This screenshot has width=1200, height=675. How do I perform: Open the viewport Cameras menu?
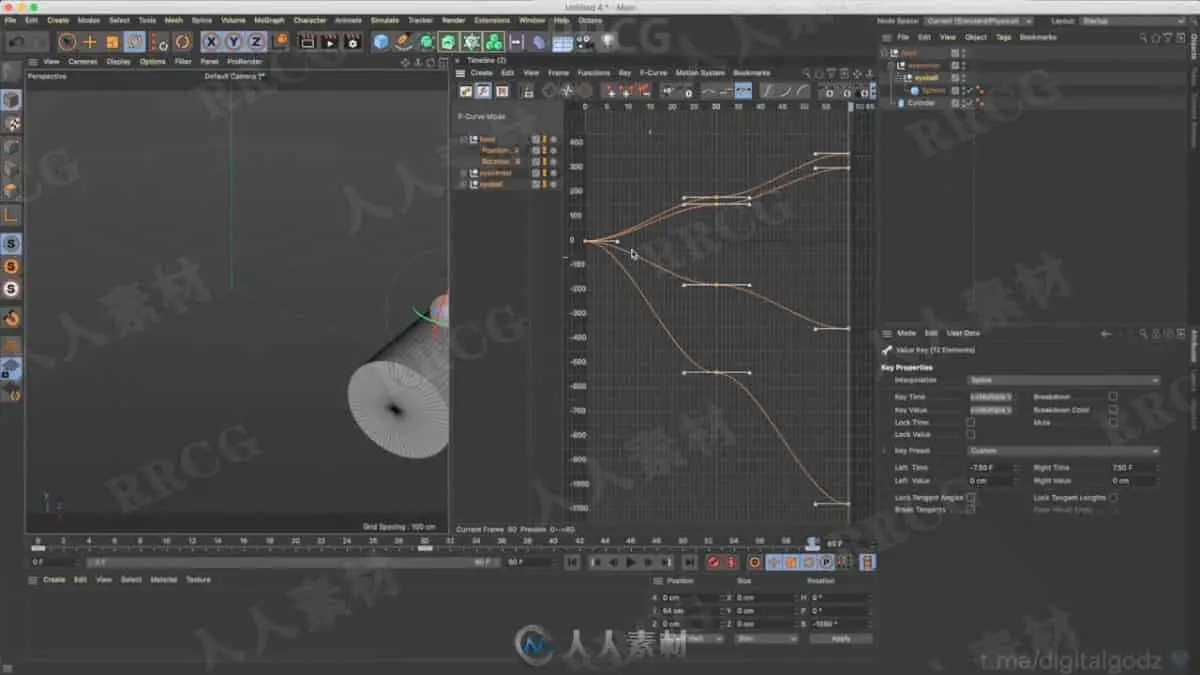83,61
